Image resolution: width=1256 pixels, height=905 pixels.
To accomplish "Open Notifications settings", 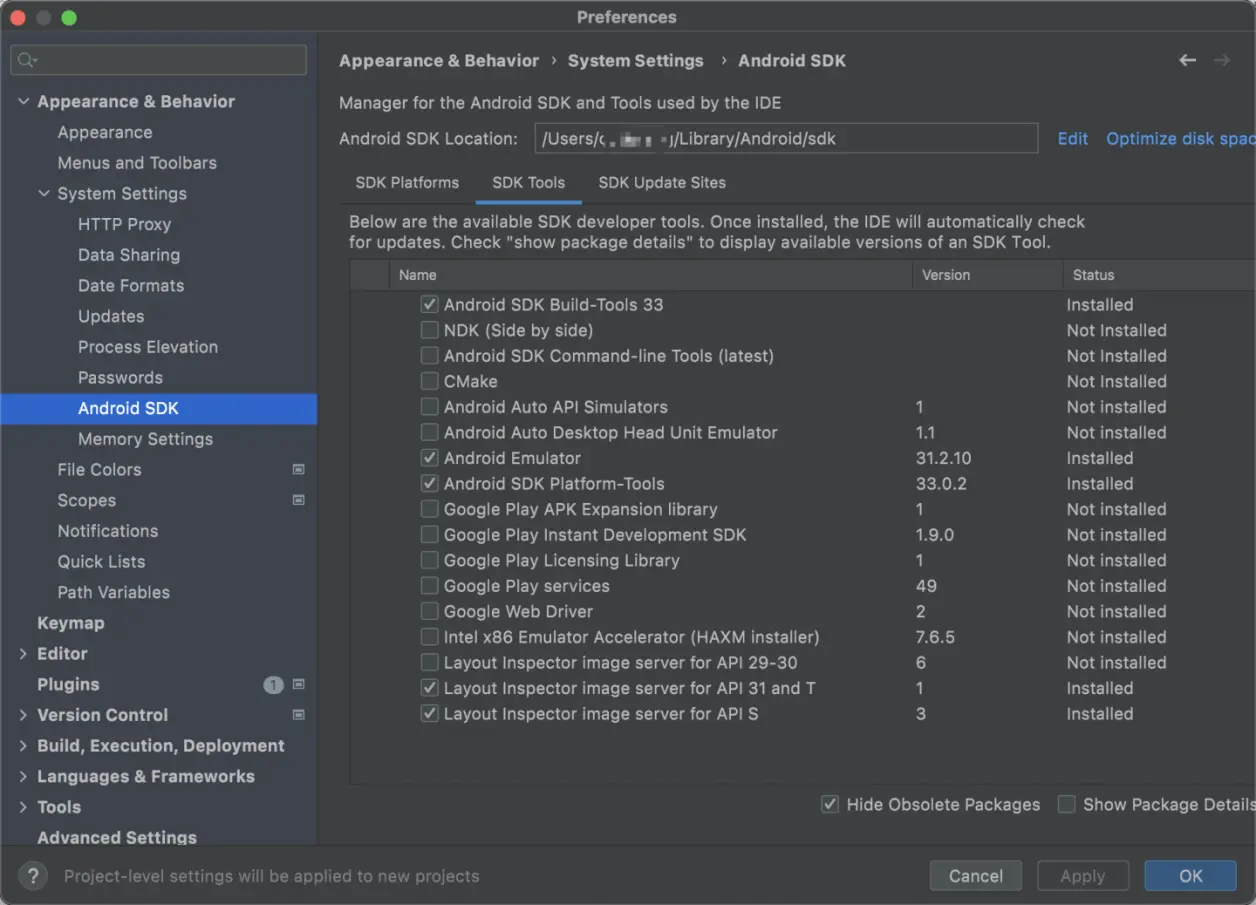I will click(x=108, y=531).
